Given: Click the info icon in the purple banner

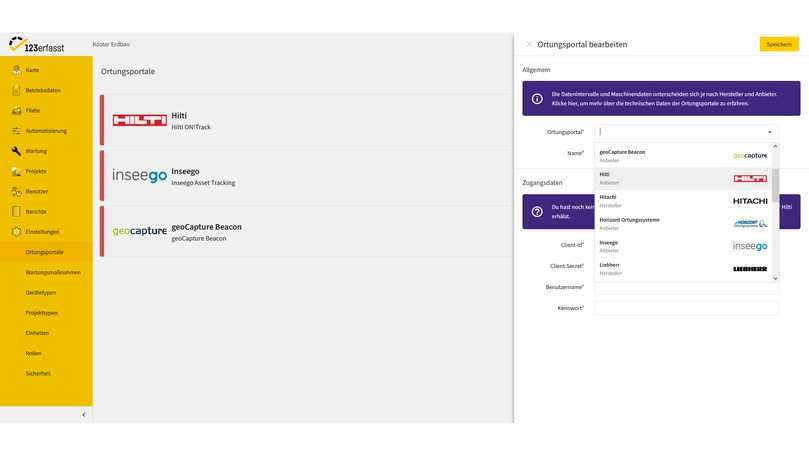Looking at the screenshot, I should click(x=537, y=99).
